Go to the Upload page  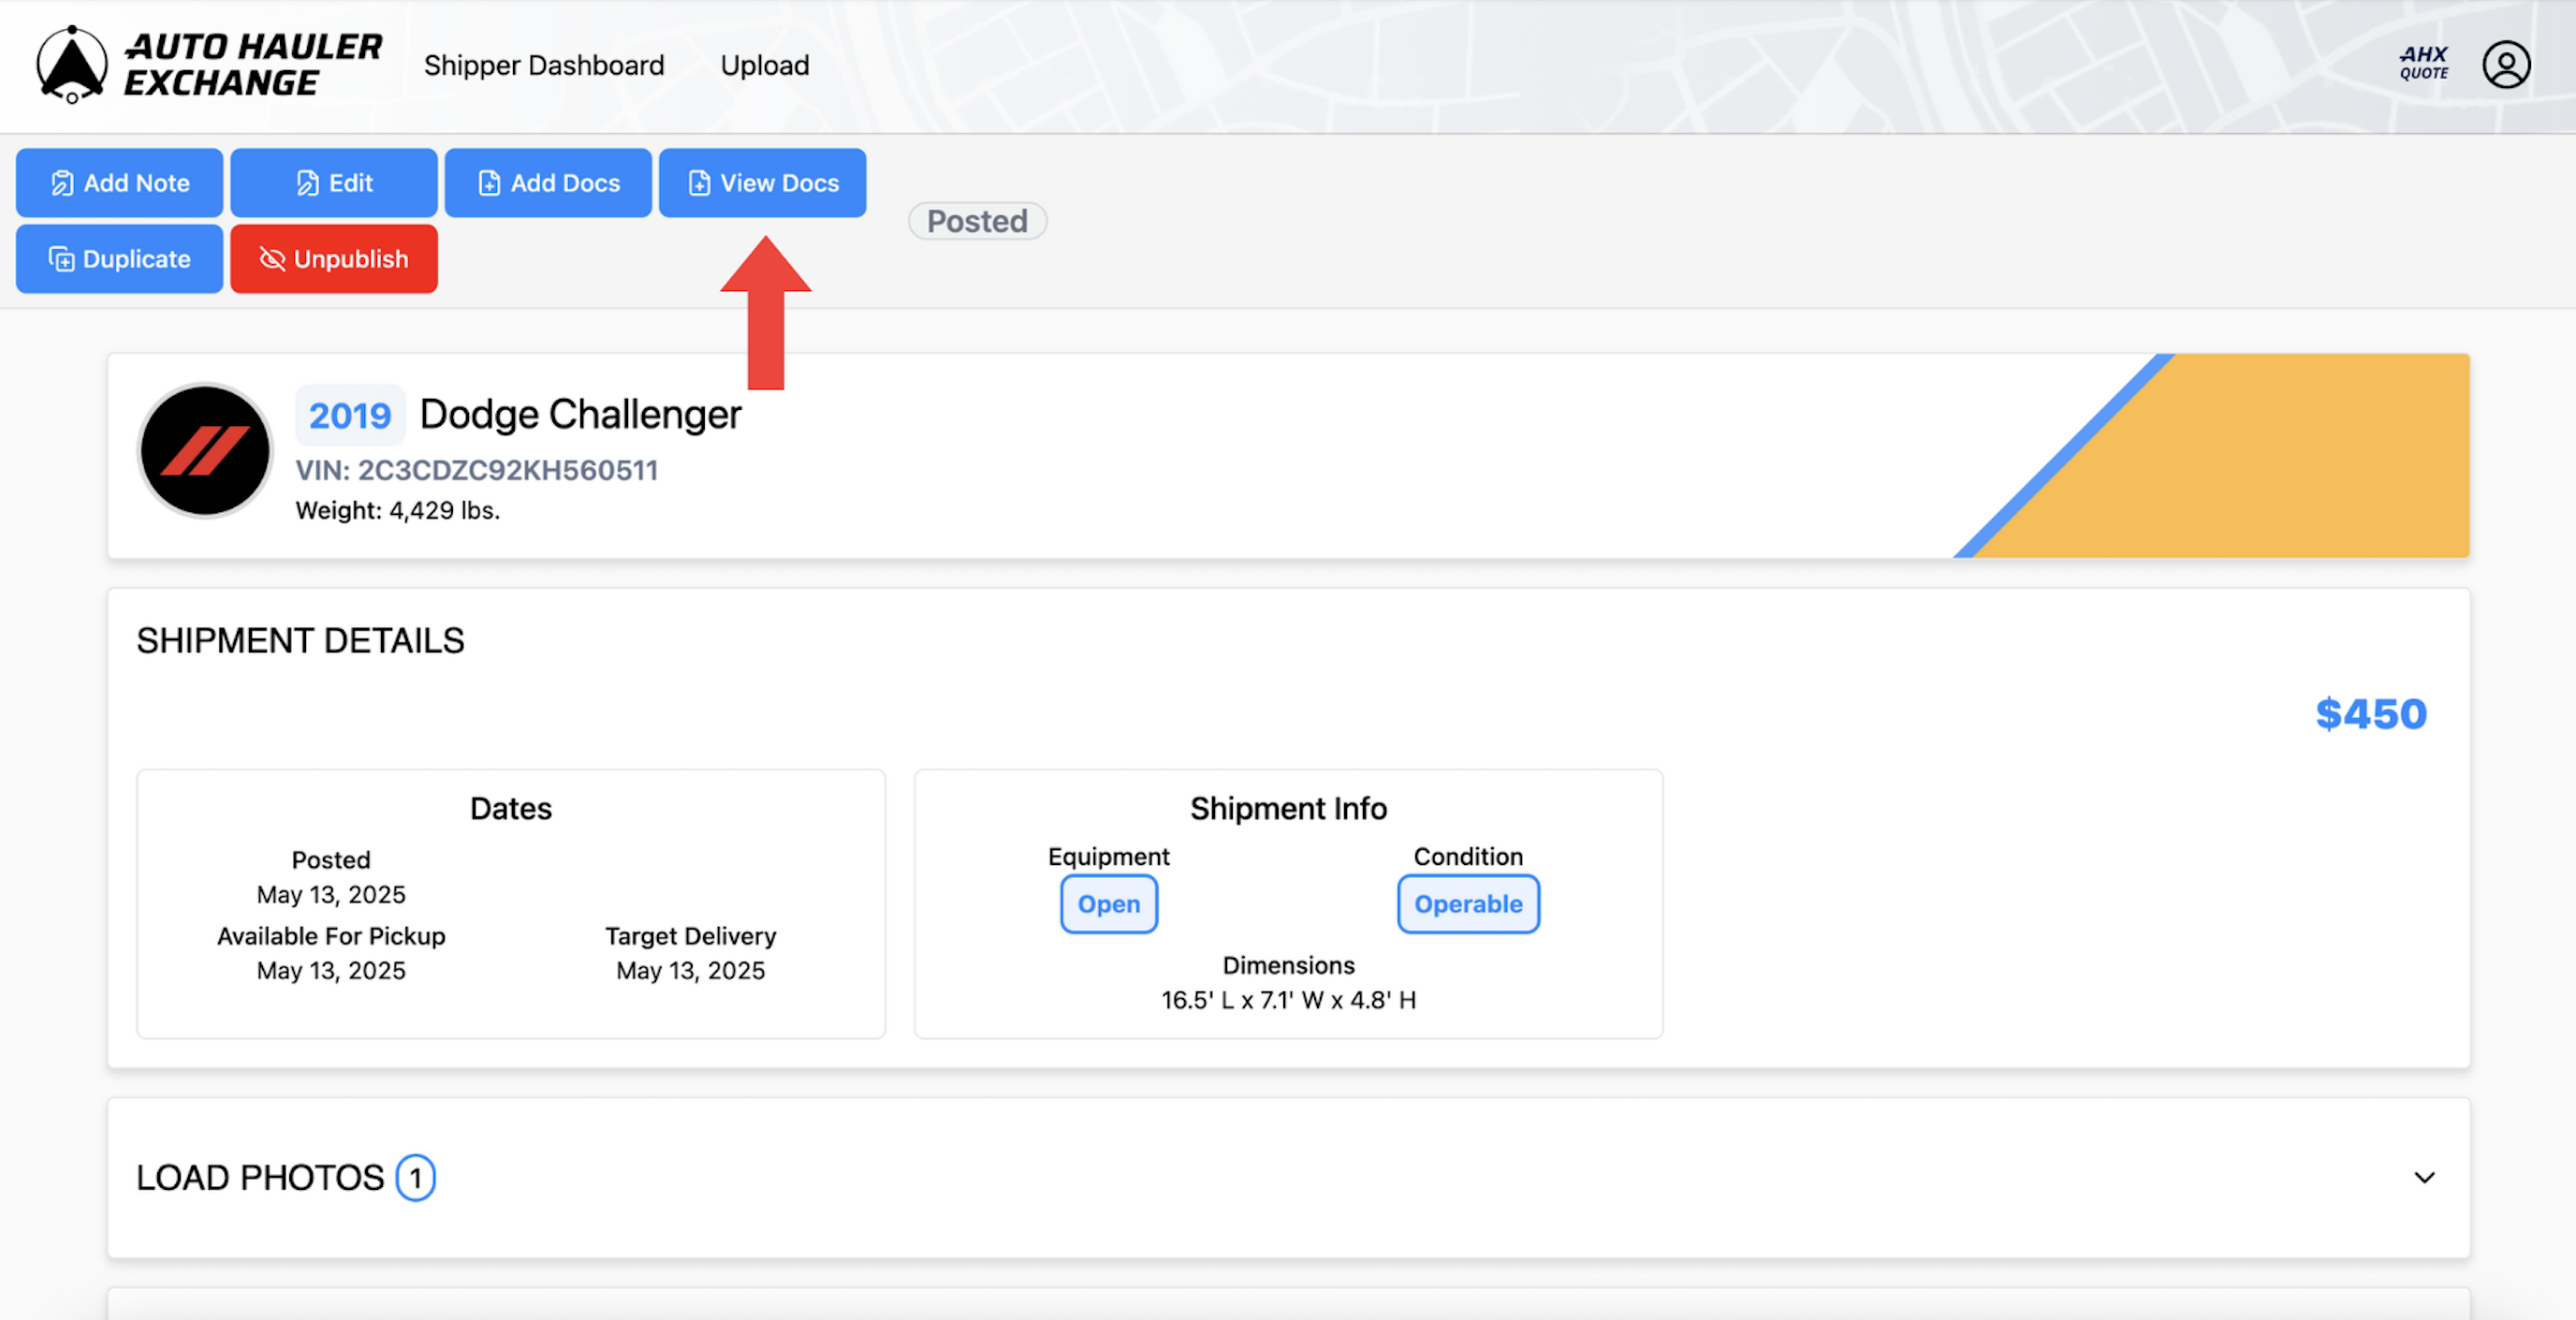click(x=765, y=65)
